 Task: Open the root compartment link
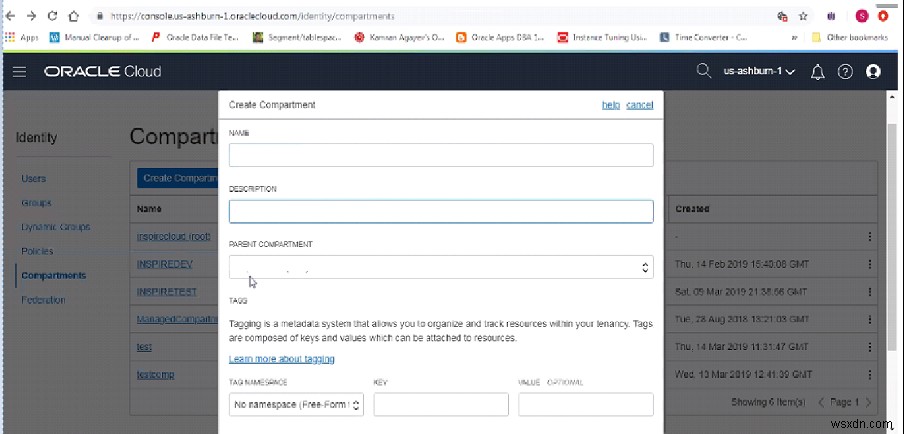point(174,237)
